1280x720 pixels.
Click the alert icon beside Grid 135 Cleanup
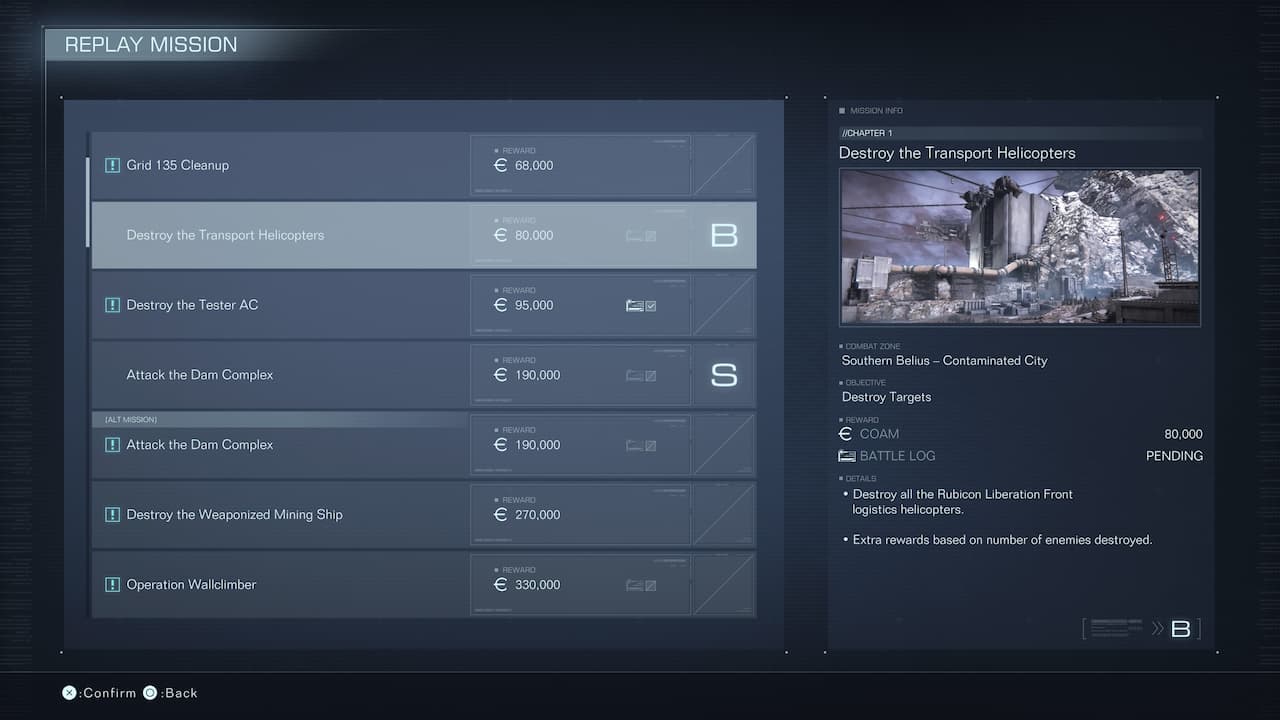(x=112, y=165)
